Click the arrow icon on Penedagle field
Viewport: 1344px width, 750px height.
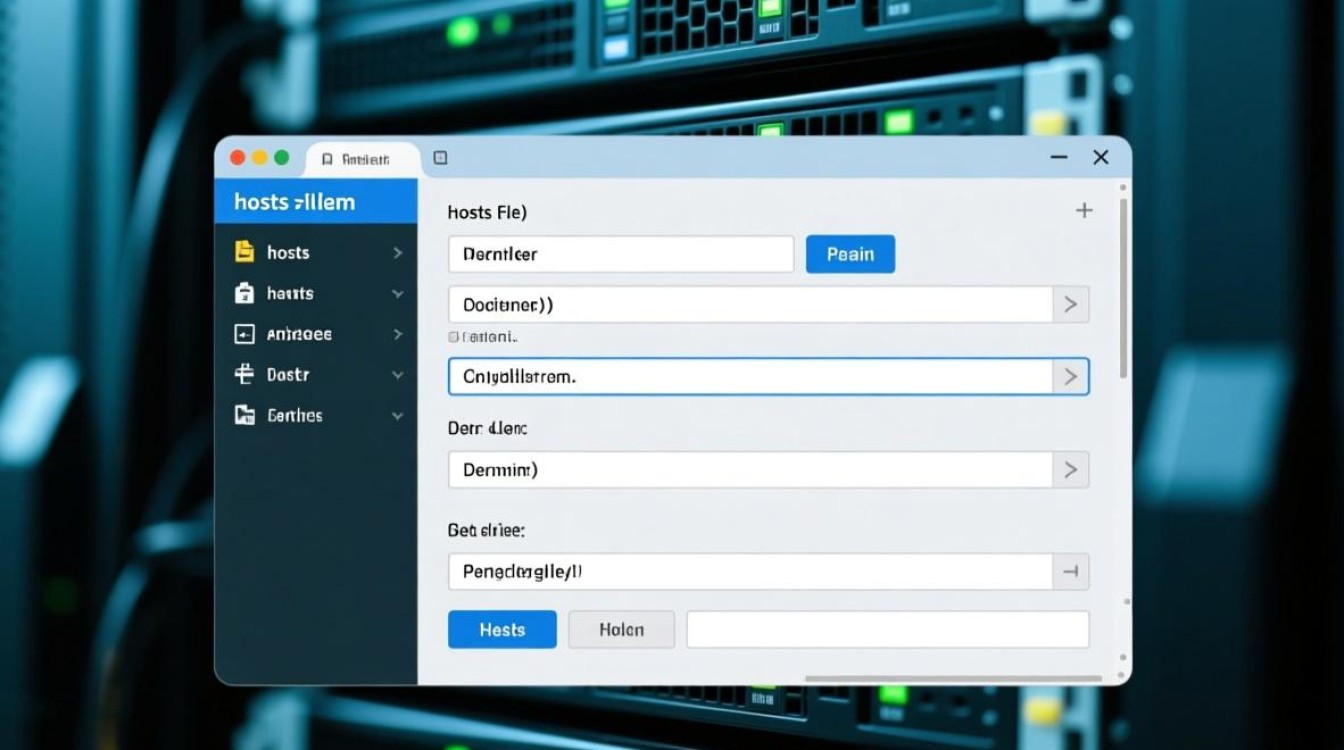1070,572
